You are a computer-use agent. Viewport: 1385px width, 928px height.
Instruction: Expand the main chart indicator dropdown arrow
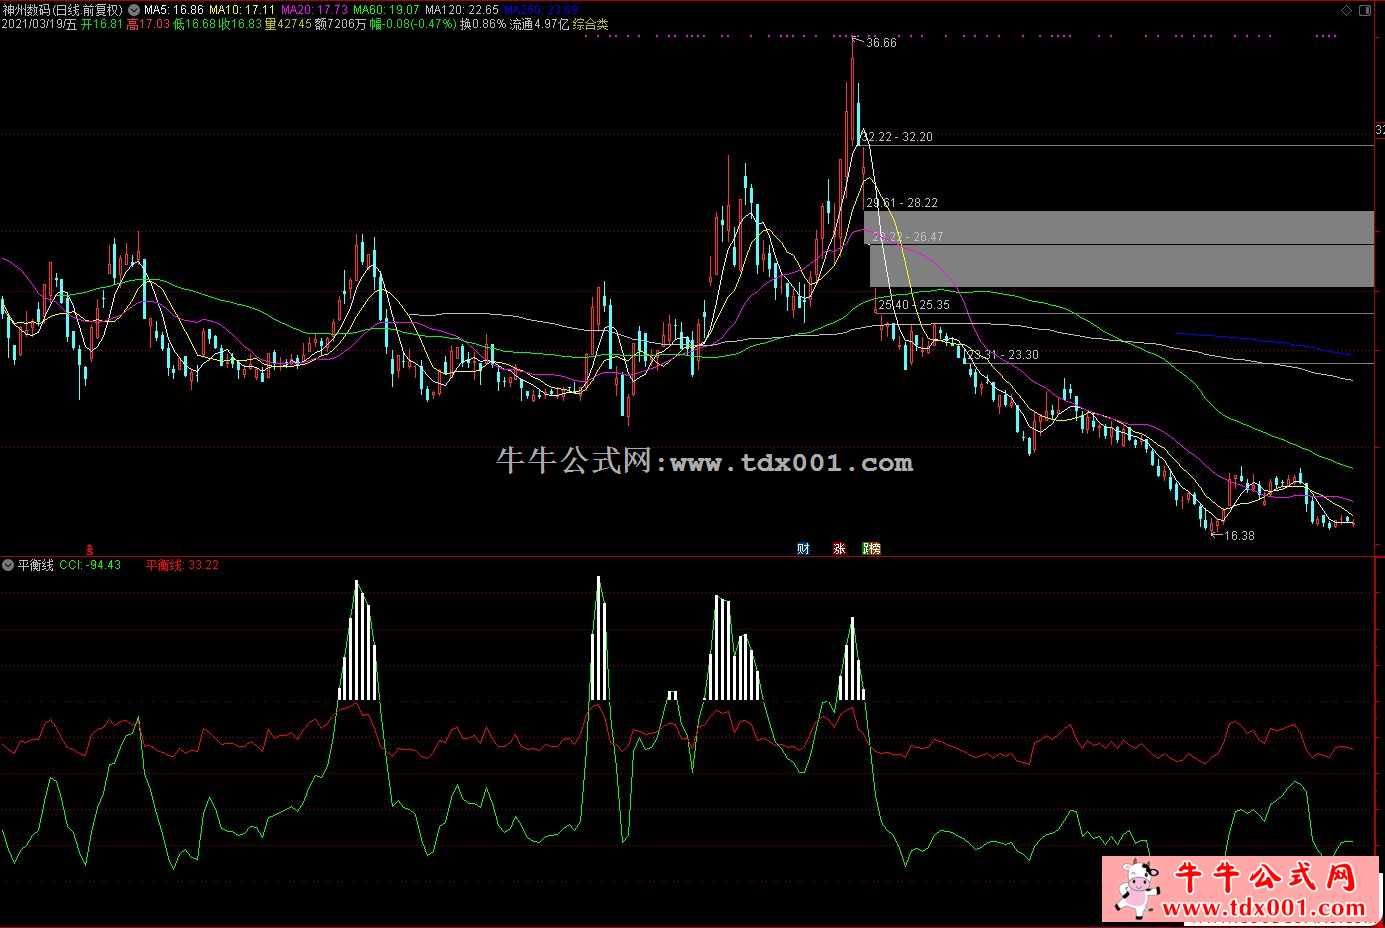[x=134, y=10]
